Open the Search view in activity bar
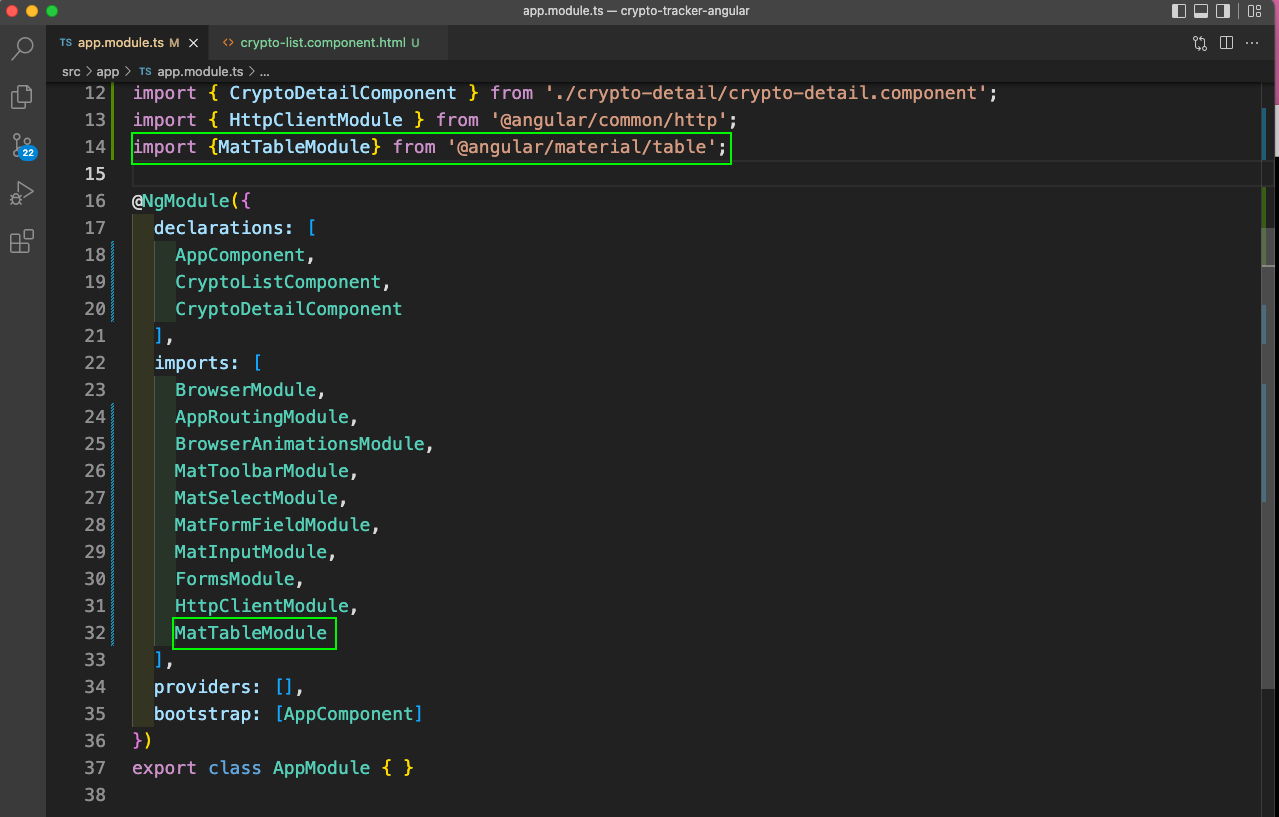The width and height of the screenshot is (1279, 817). pos(22,48)
